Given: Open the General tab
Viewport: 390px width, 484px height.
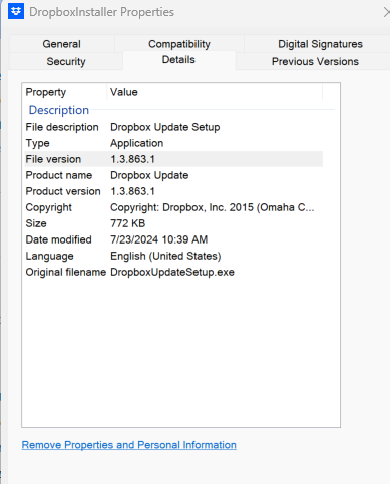Looking at the screenshot, I should click(x=62, y=44).
